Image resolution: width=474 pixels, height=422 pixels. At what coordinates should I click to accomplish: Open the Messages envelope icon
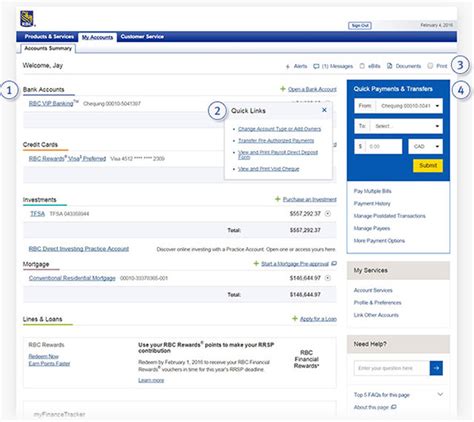coord(316,66)
